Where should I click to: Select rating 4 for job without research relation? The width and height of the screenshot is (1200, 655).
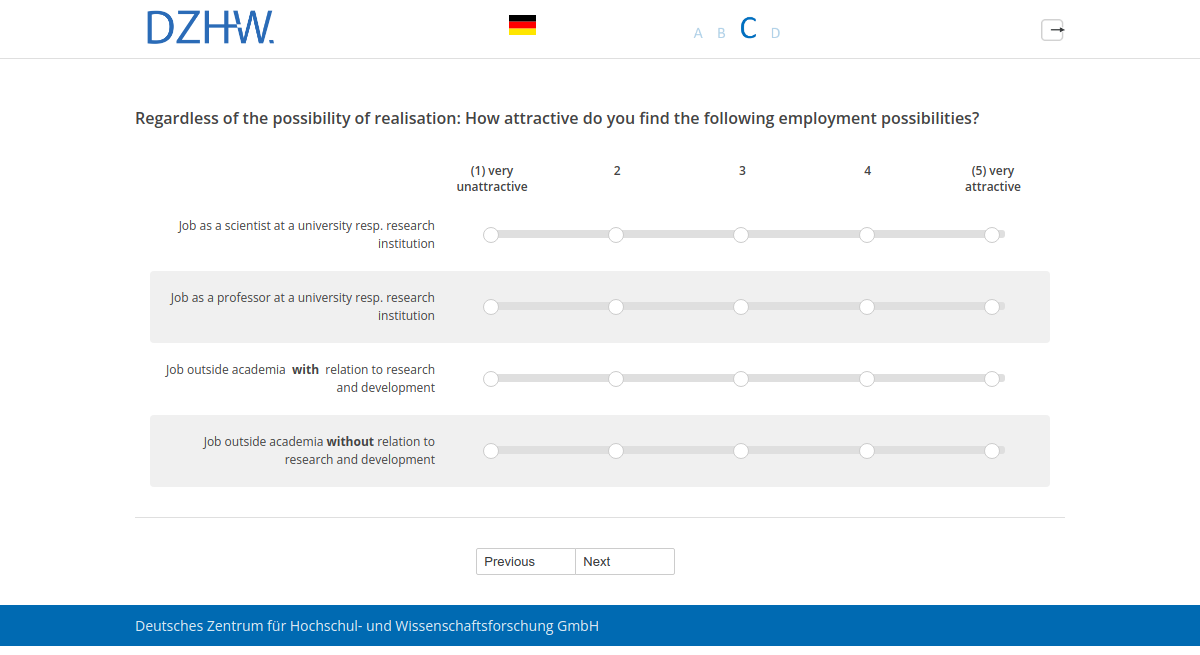coord(866,451)
